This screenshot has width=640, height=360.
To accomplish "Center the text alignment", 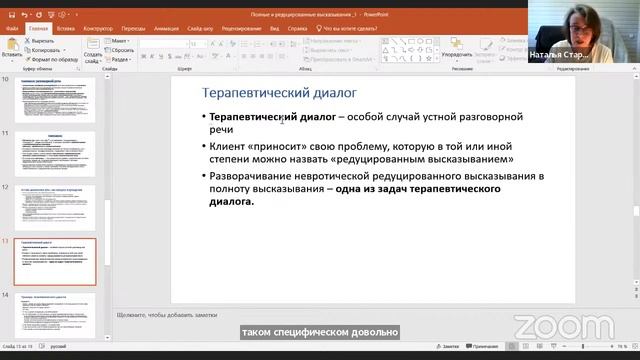I will (x=253, y=56).
